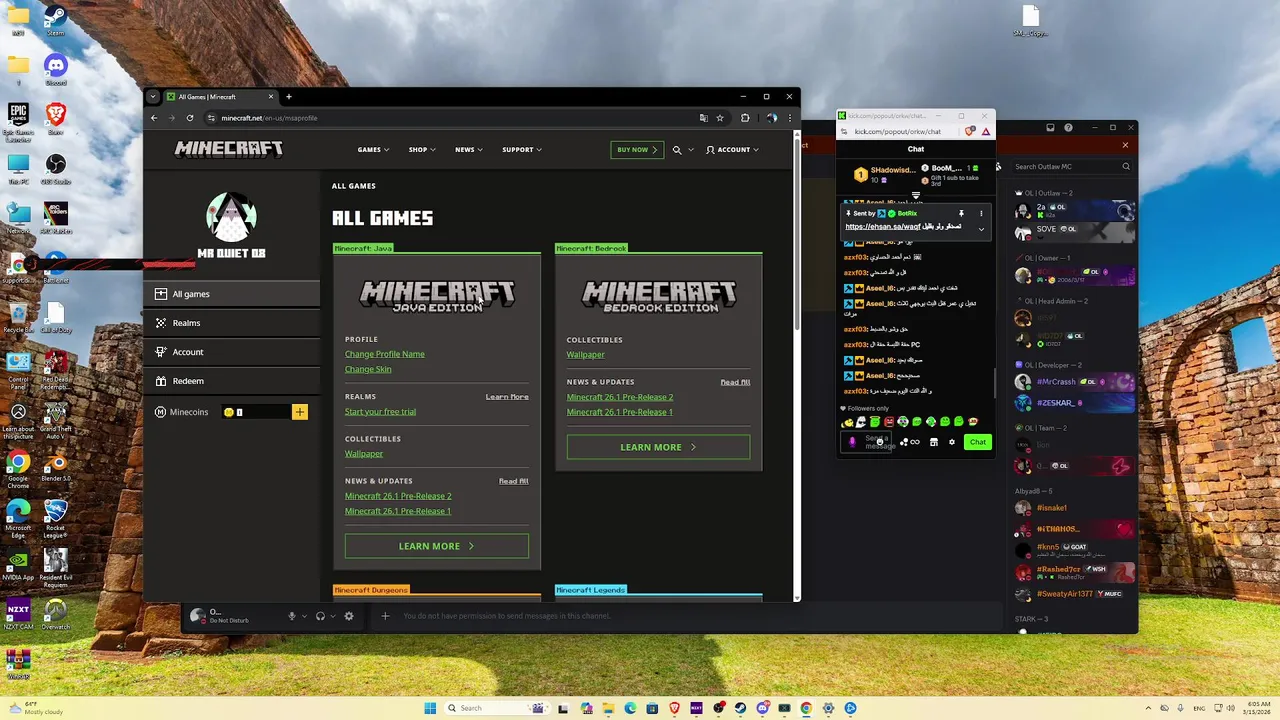The height and width of the screenshot is (720, 1280).
Task: Open File Explorer from the taskbar
Action: (608, 708)
